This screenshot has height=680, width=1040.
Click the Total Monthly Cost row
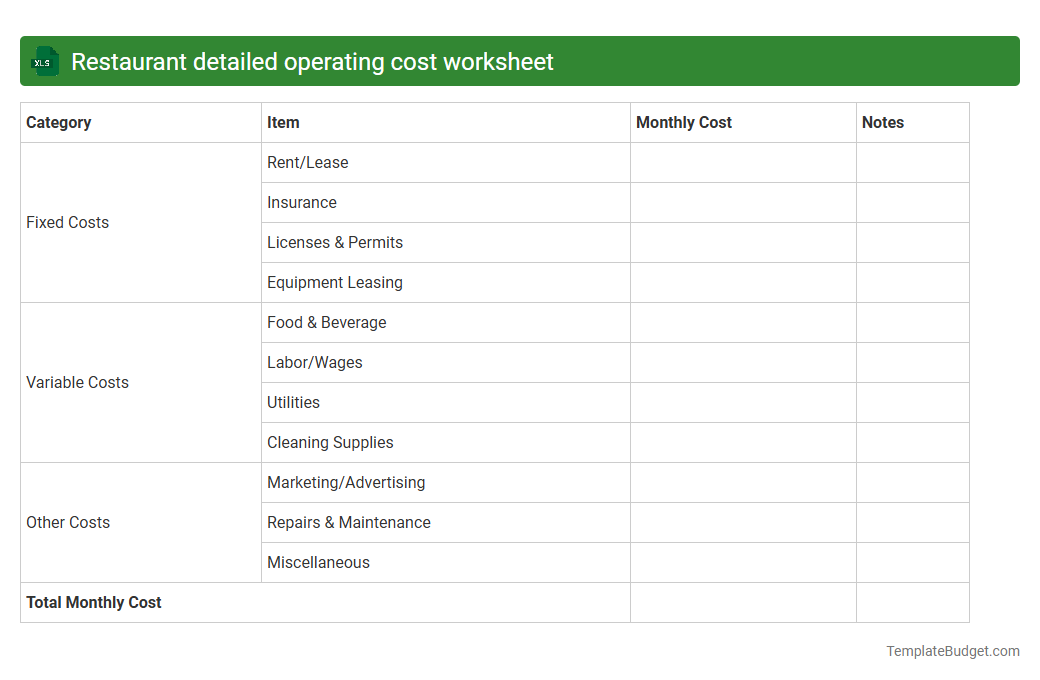pos(93,602)
